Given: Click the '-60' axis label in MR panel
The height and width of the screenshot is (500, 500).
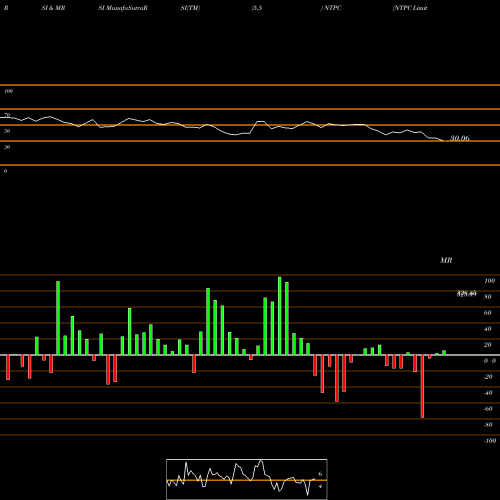Looking at the screenshot, I should (488, 409).
